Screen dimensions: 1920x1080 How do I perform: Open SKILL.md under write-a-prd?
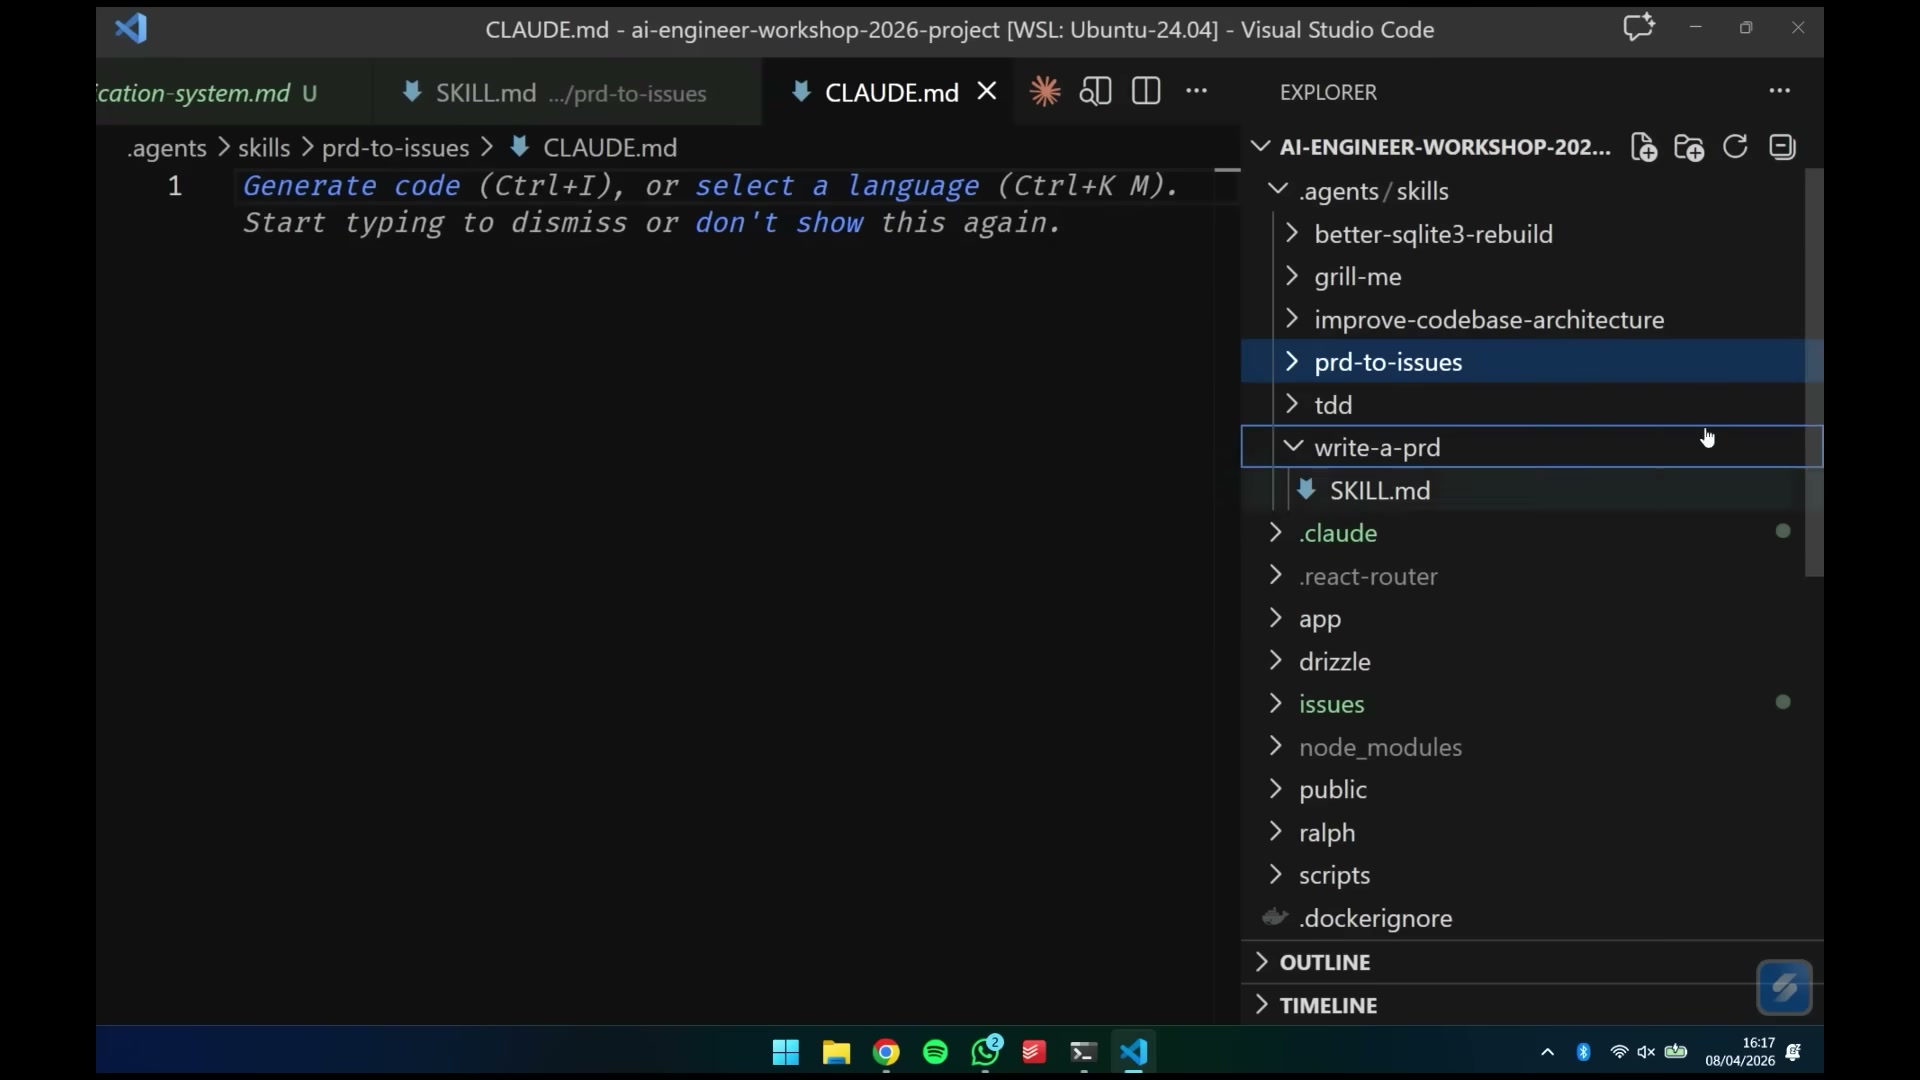[x=1530, y=490]
